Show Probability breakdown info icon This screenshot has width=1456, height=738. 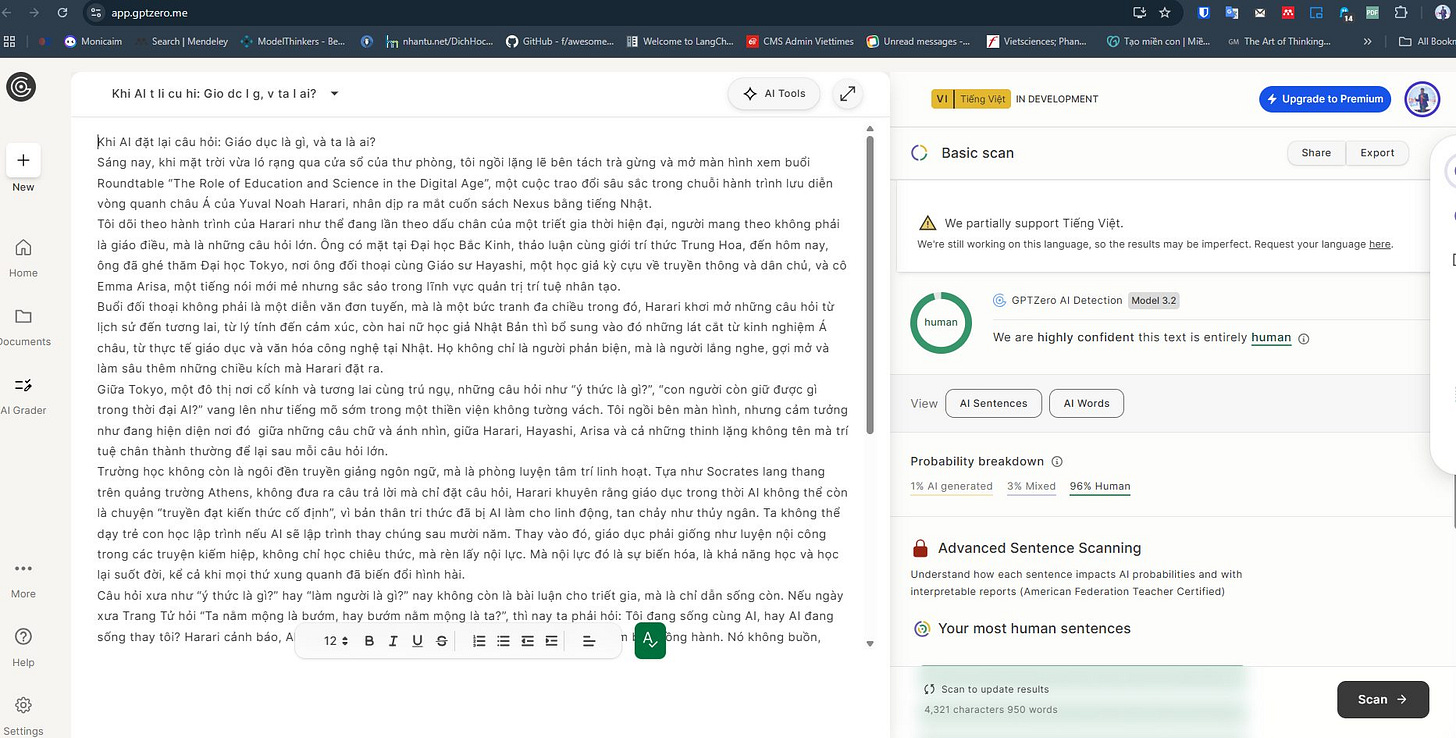1057,461
